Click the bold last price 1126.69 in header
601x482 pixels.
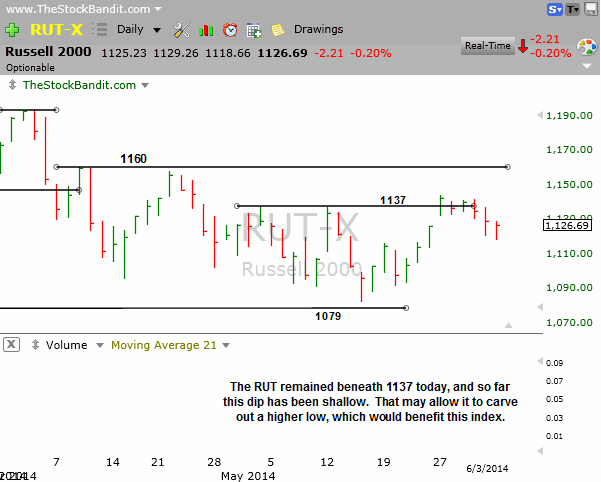point(282,53)
